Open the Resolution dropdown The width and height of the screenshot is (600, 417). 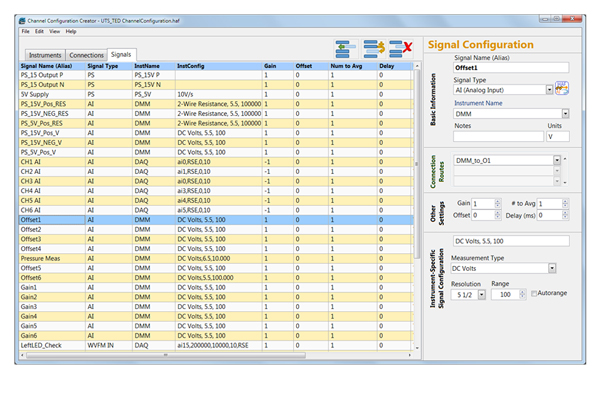(481, 295)
